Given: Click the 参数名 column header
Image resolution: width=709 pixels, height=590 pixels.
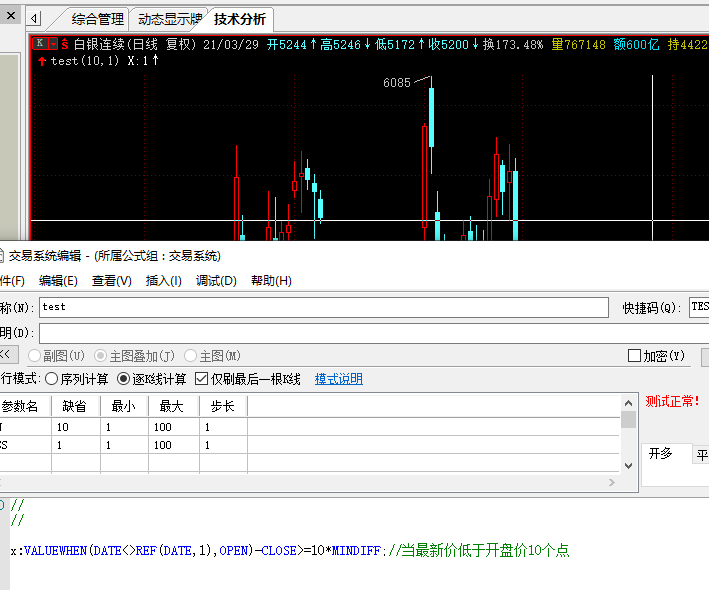Looking at the screenshot, I should [x=25, y=406].
